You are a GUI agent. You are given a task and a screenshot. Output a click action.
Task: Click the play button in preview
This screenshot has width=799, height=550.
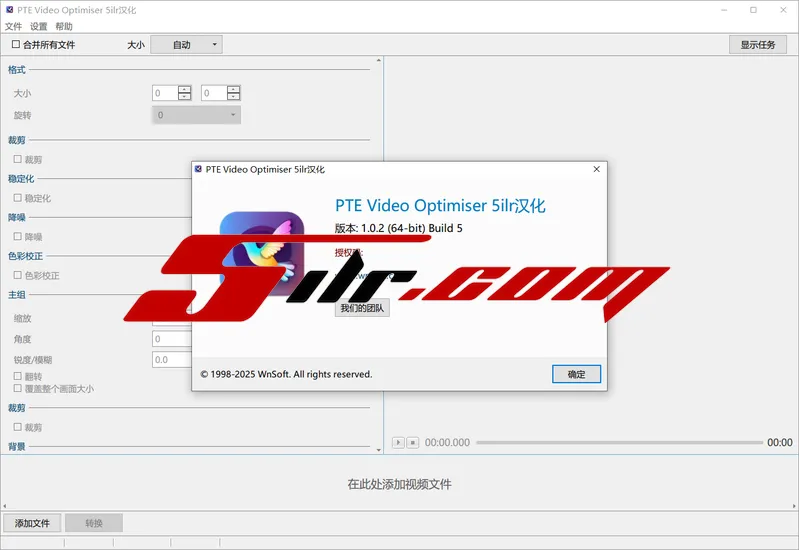coord(398,442)
